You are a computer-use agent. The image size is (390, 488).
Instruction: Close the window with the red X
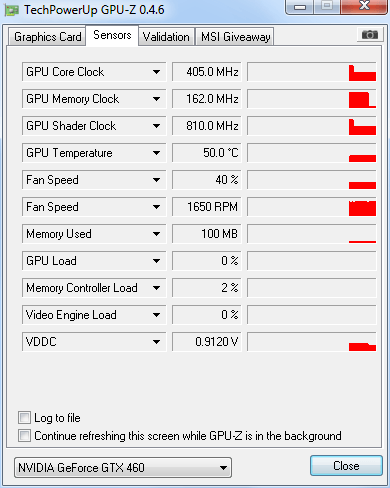(364, 6)
